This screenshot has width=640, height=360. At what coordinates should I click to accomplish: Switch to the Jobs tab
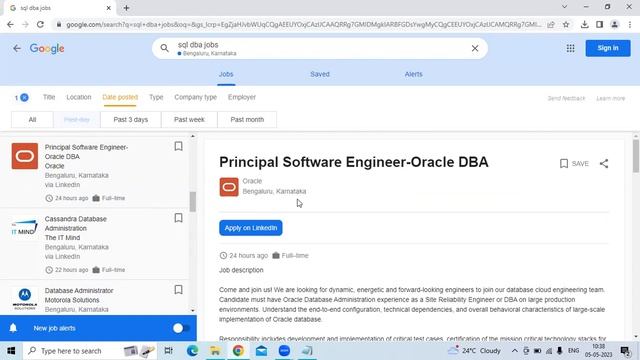(226, 74)
